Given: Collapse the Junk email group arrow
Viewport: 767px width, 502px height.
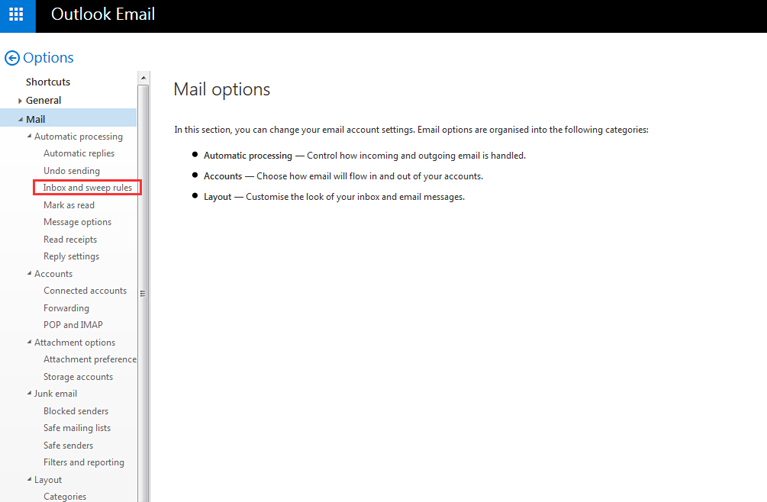Looking at the screenshot, I should (x=29, y=393).
